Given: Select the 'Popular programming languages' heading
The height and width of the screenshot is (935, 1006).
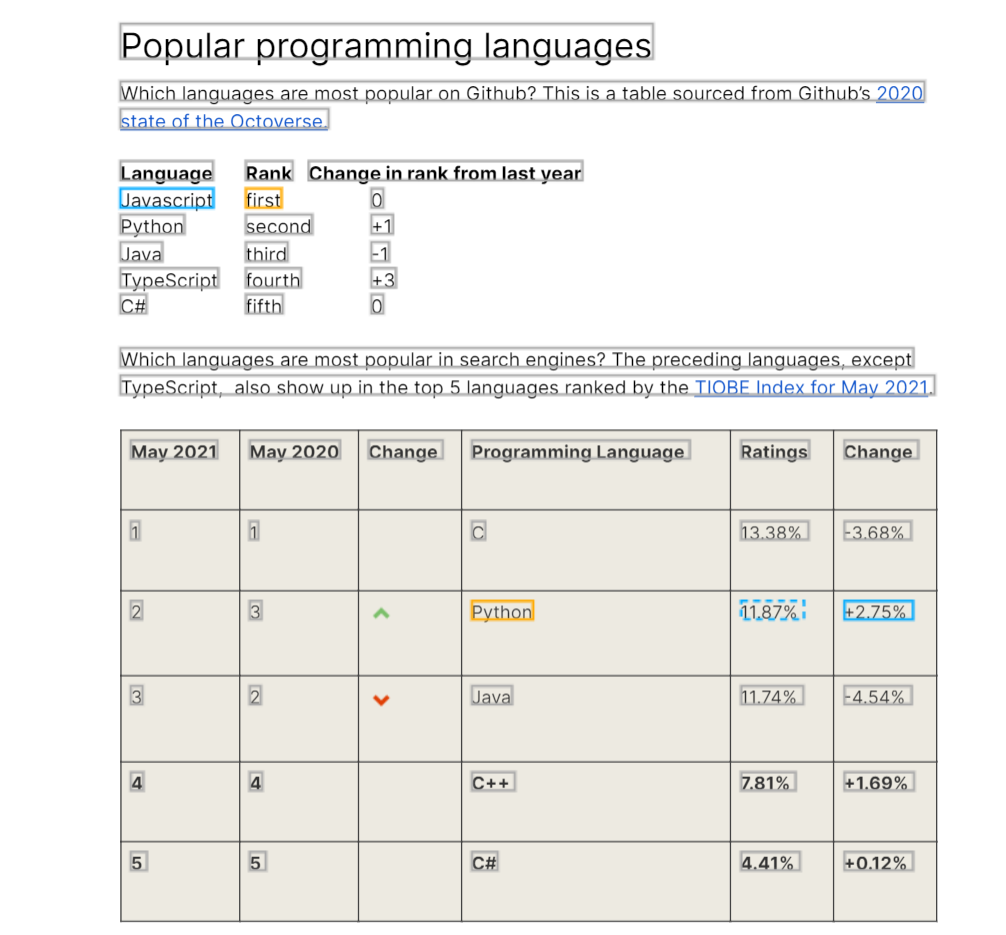Looking at the screenshot, I should (386, 42).
